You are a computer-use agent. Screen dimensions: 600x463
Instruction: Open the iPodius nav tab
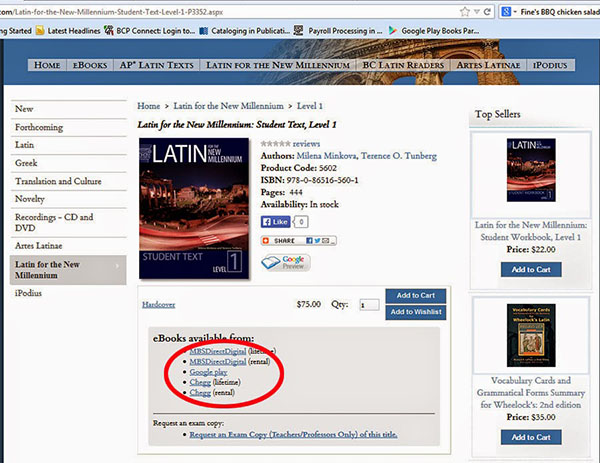point(550,65)
